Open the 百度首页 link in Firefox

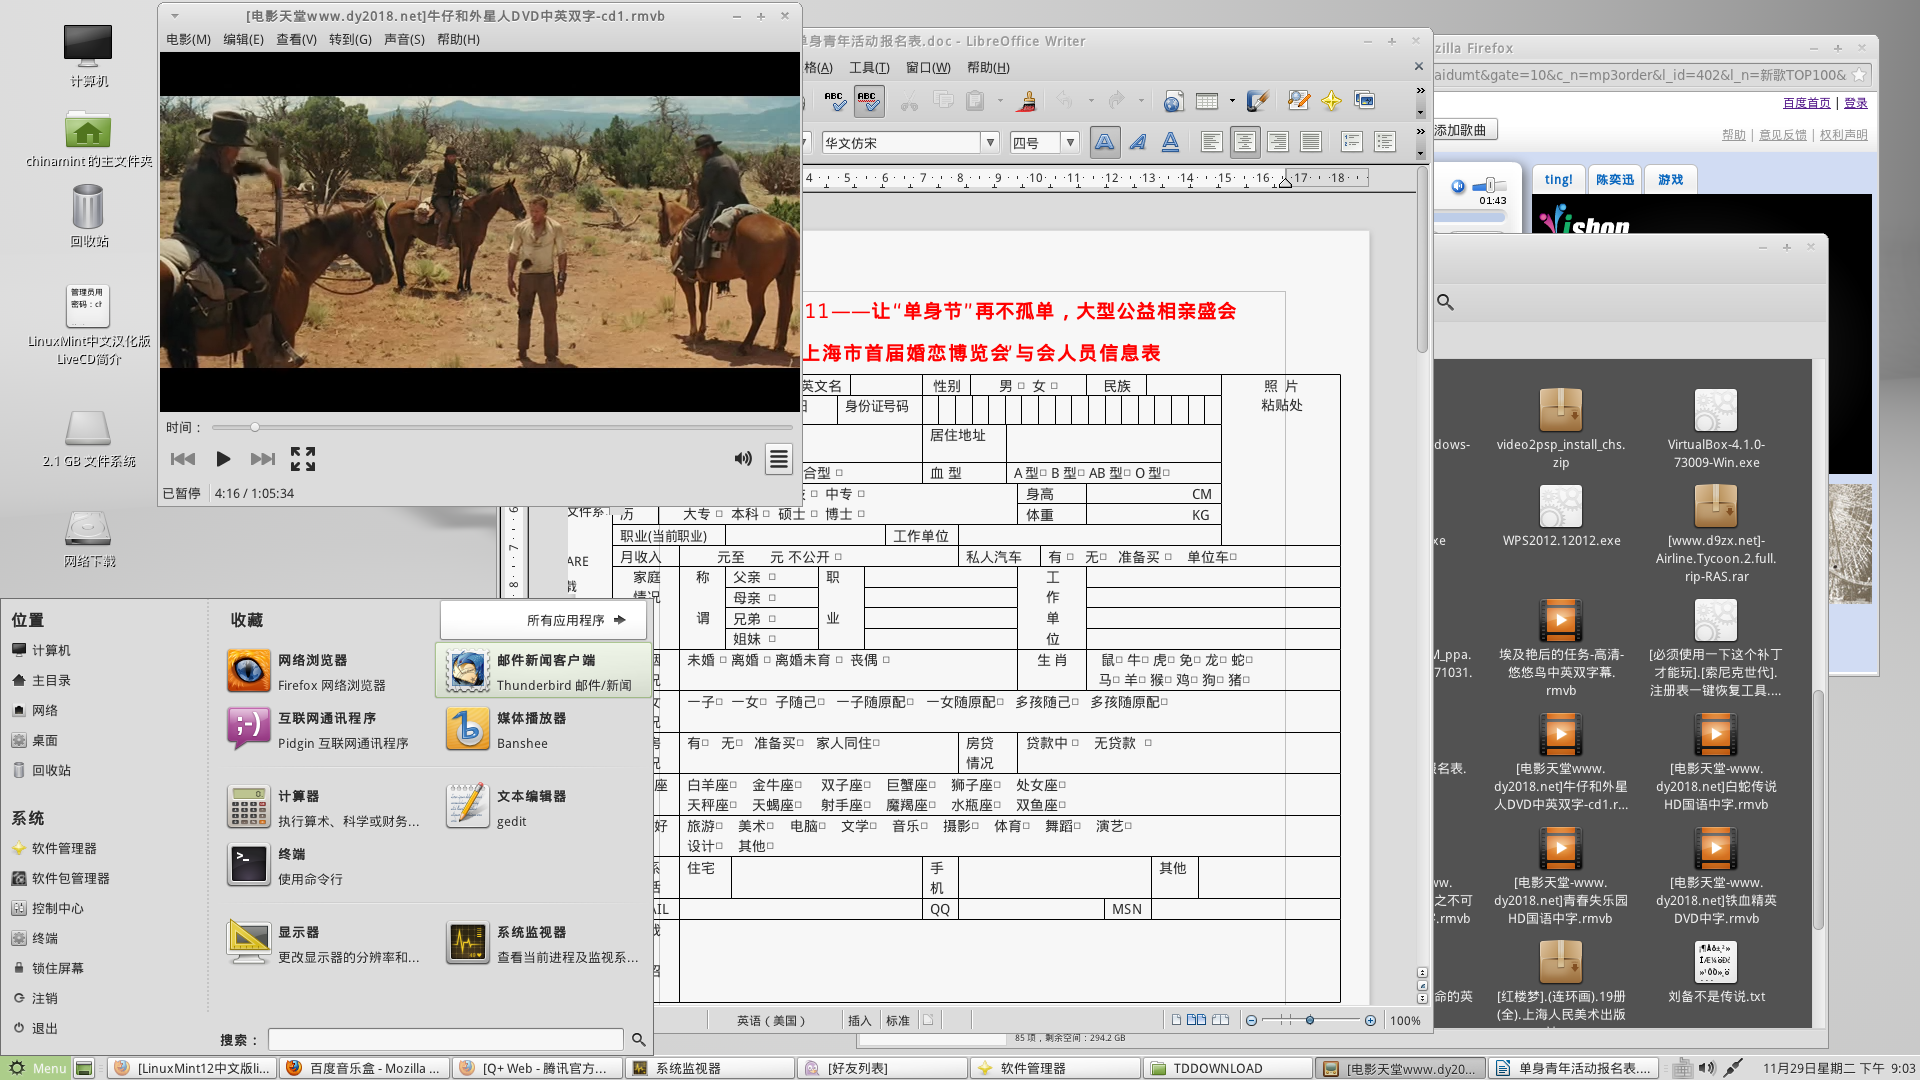point(1806,103)
